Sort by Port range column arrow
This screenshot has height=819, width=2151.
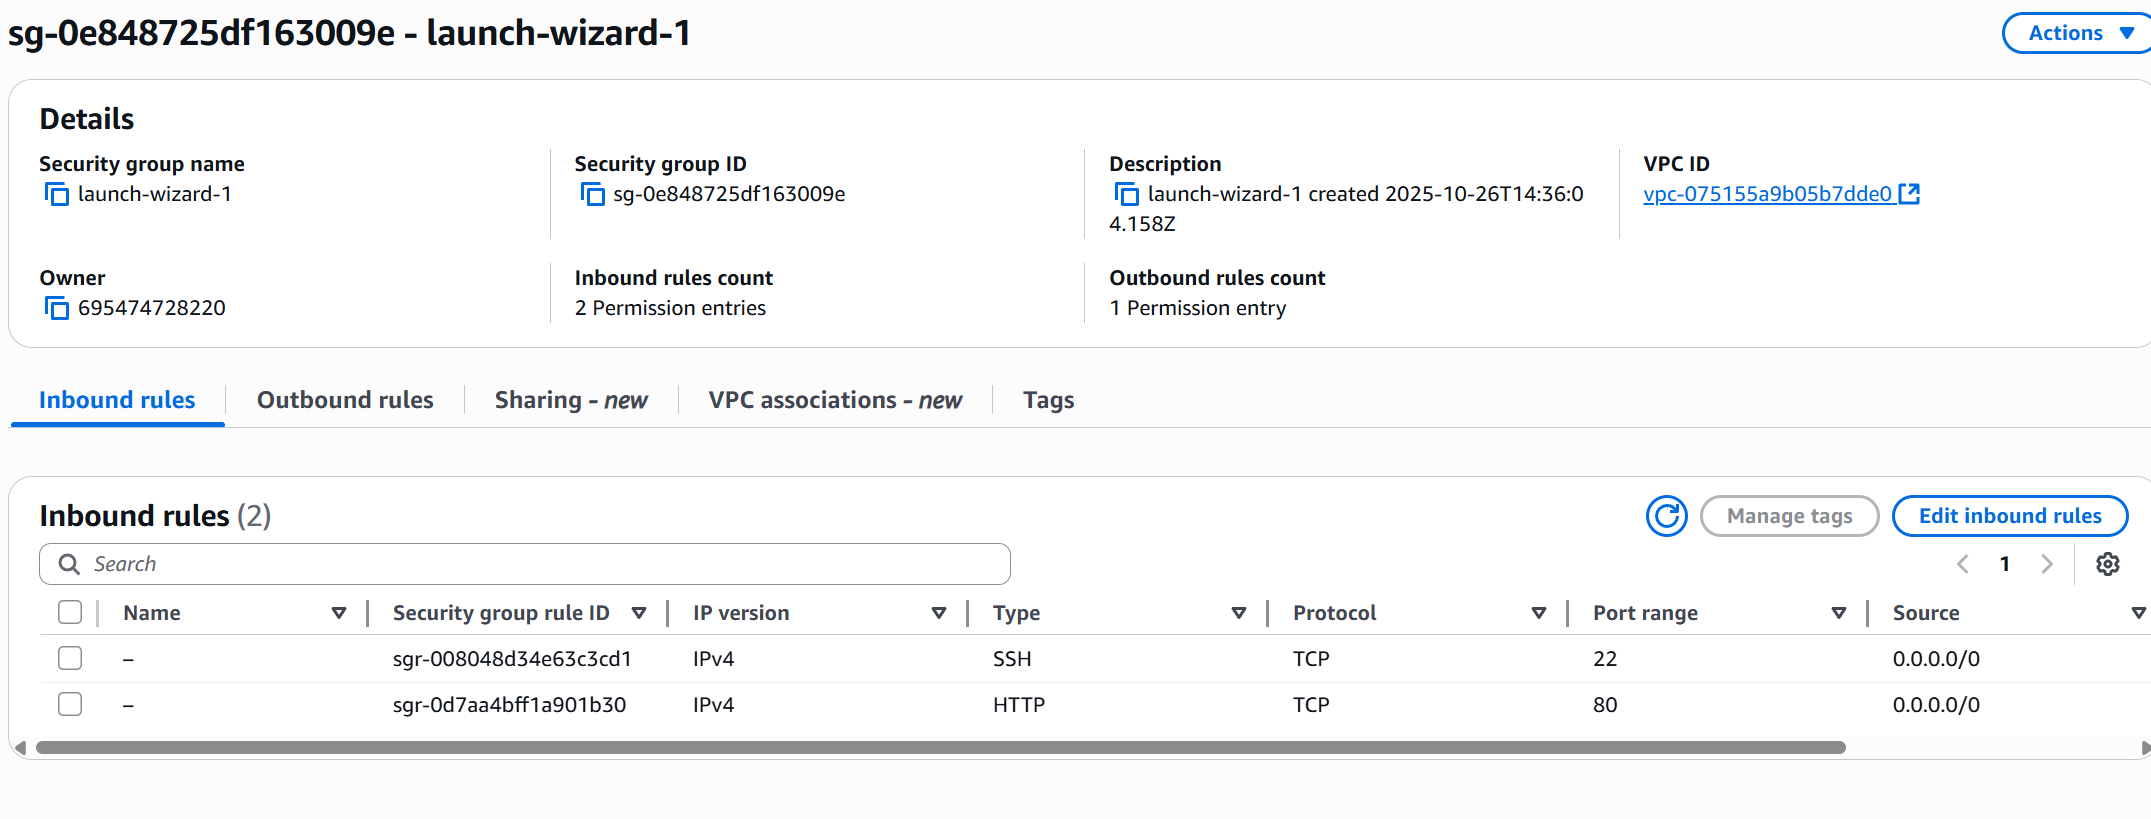pyautogui.click(x=1838, y=613)
